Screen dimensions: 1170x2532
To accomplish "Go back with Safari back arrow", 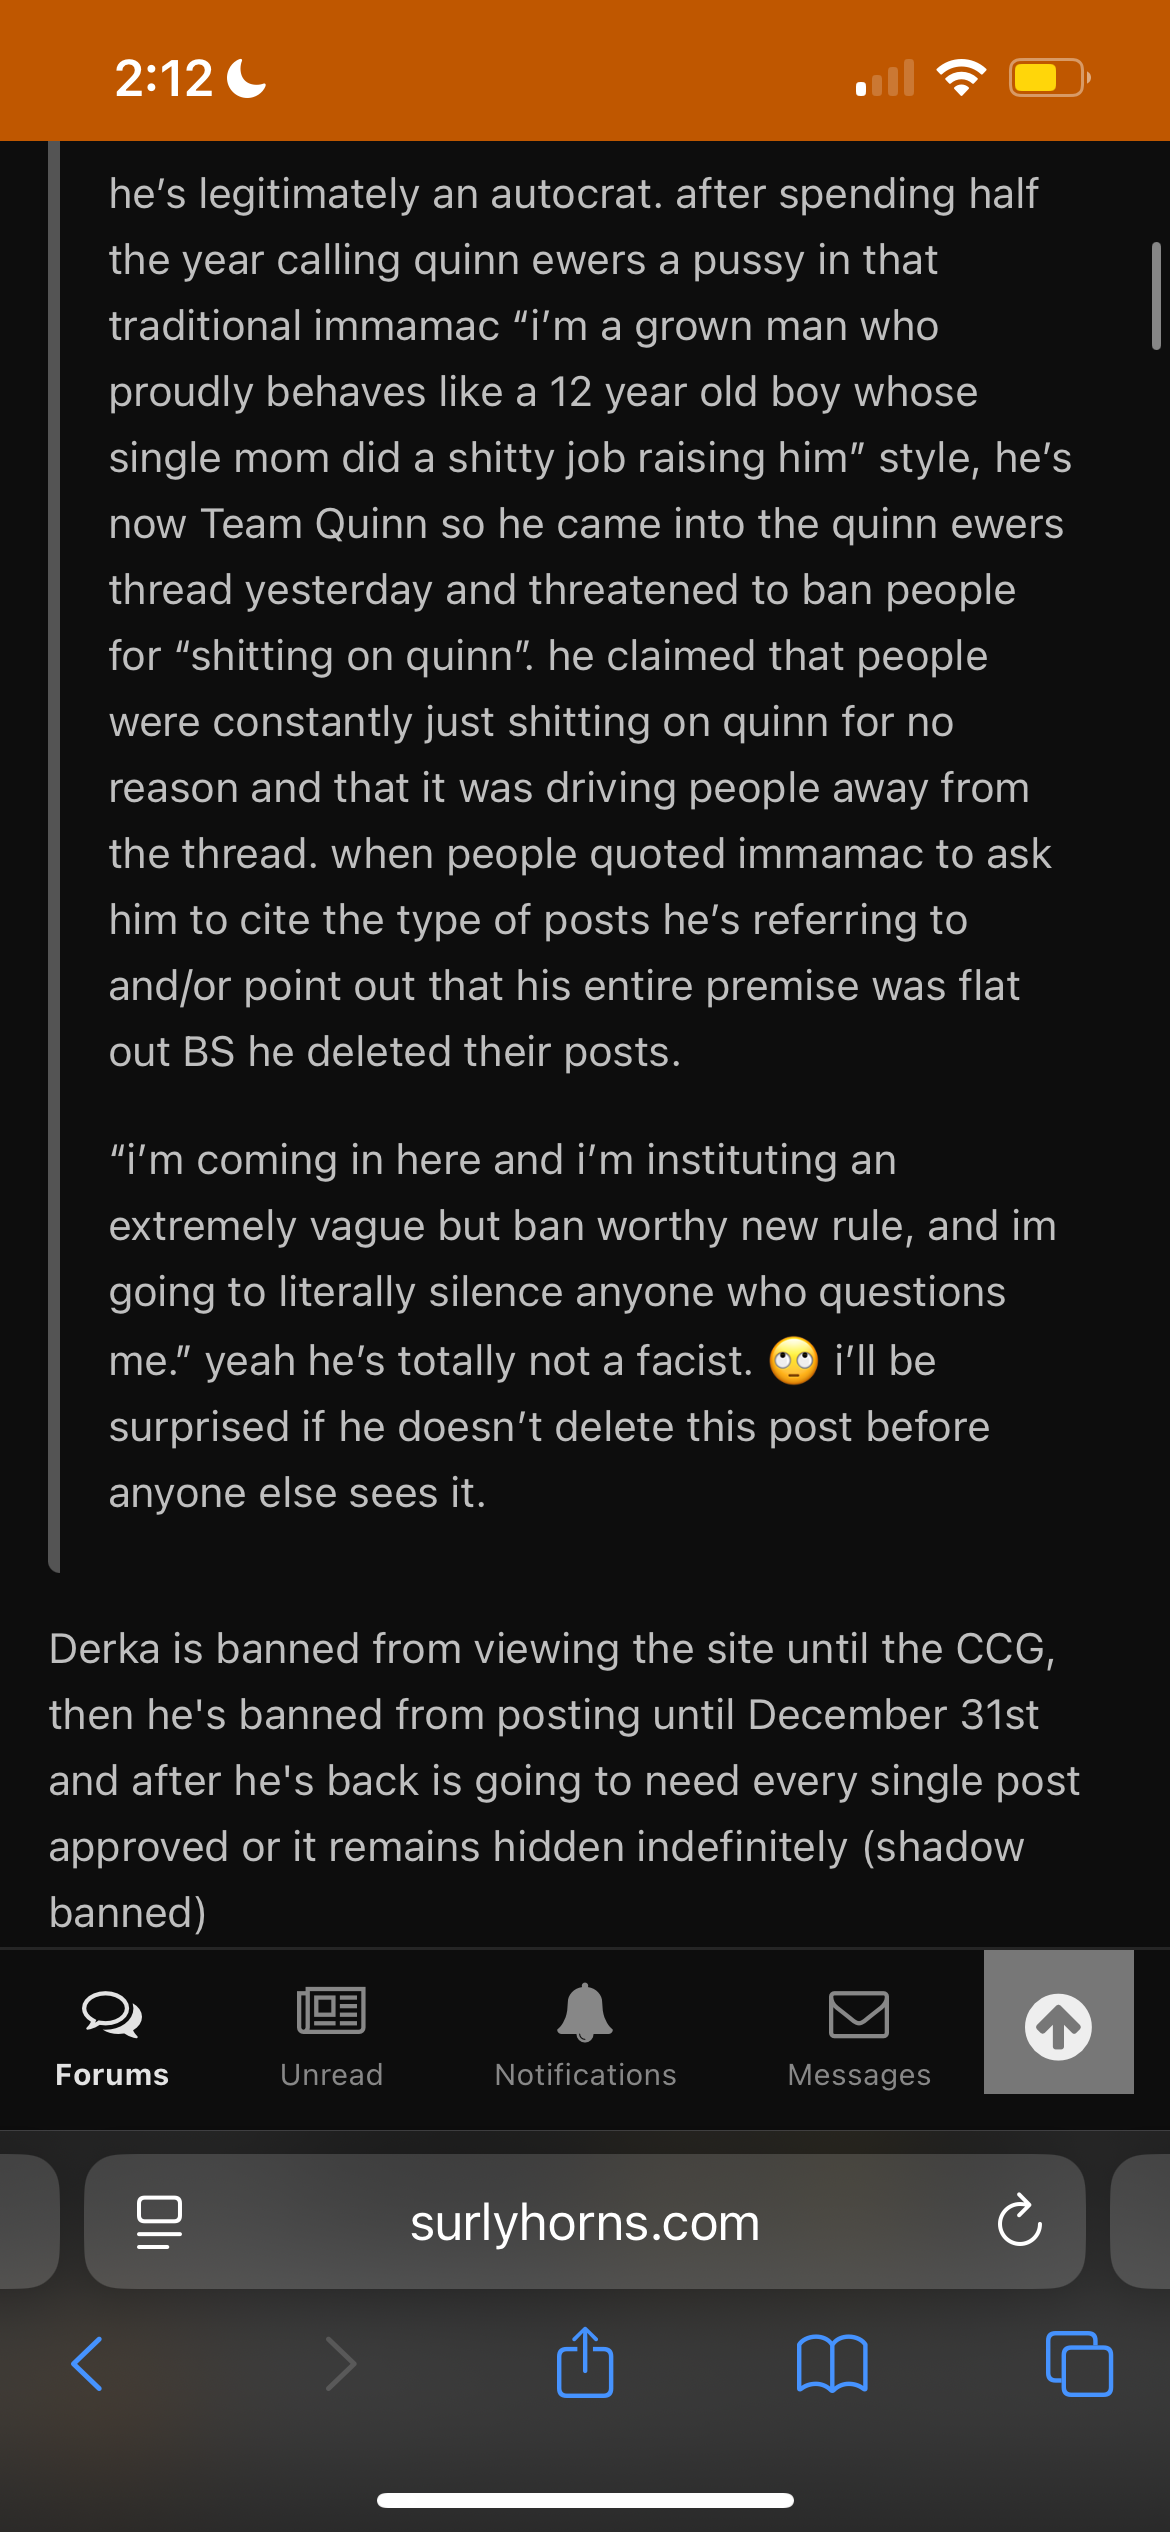I will [87, 2364].
